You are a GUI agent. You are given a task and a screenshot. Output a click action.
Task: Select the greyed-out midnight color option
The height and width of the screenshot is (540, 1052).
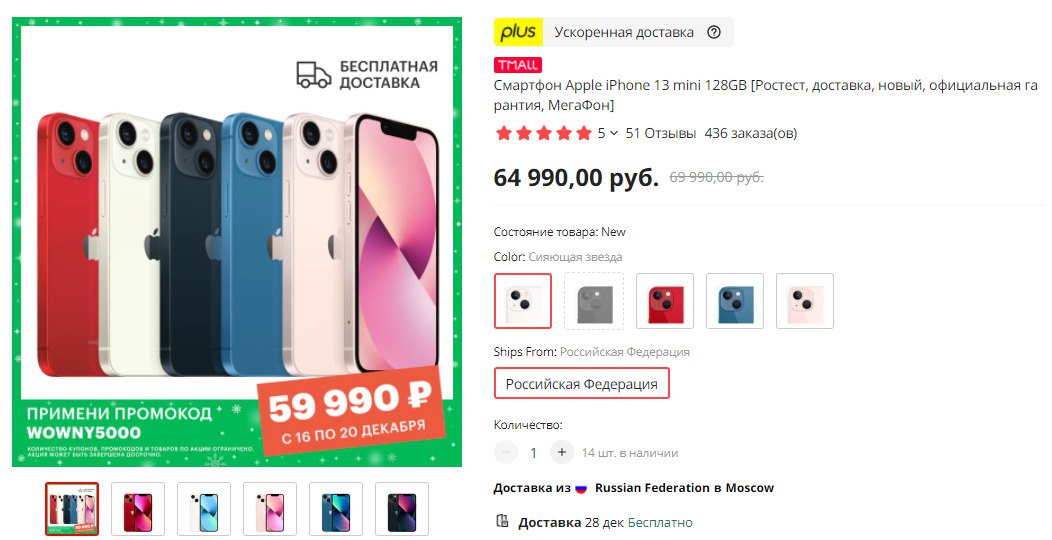(594, 301)
